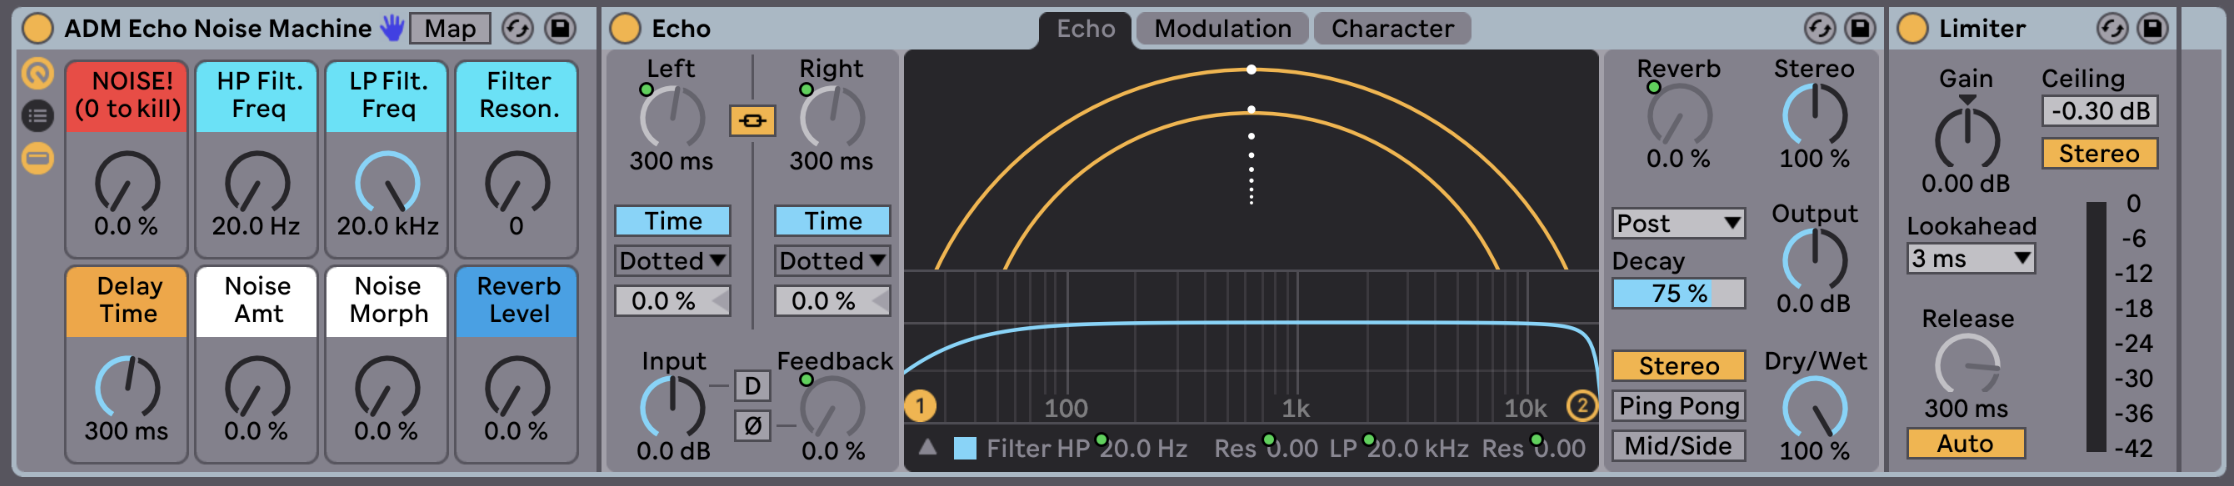The height and width of the screenshot is (486, 2234).
Task: Toggle the left/right stereo link icon
Action: coord(752,121)
